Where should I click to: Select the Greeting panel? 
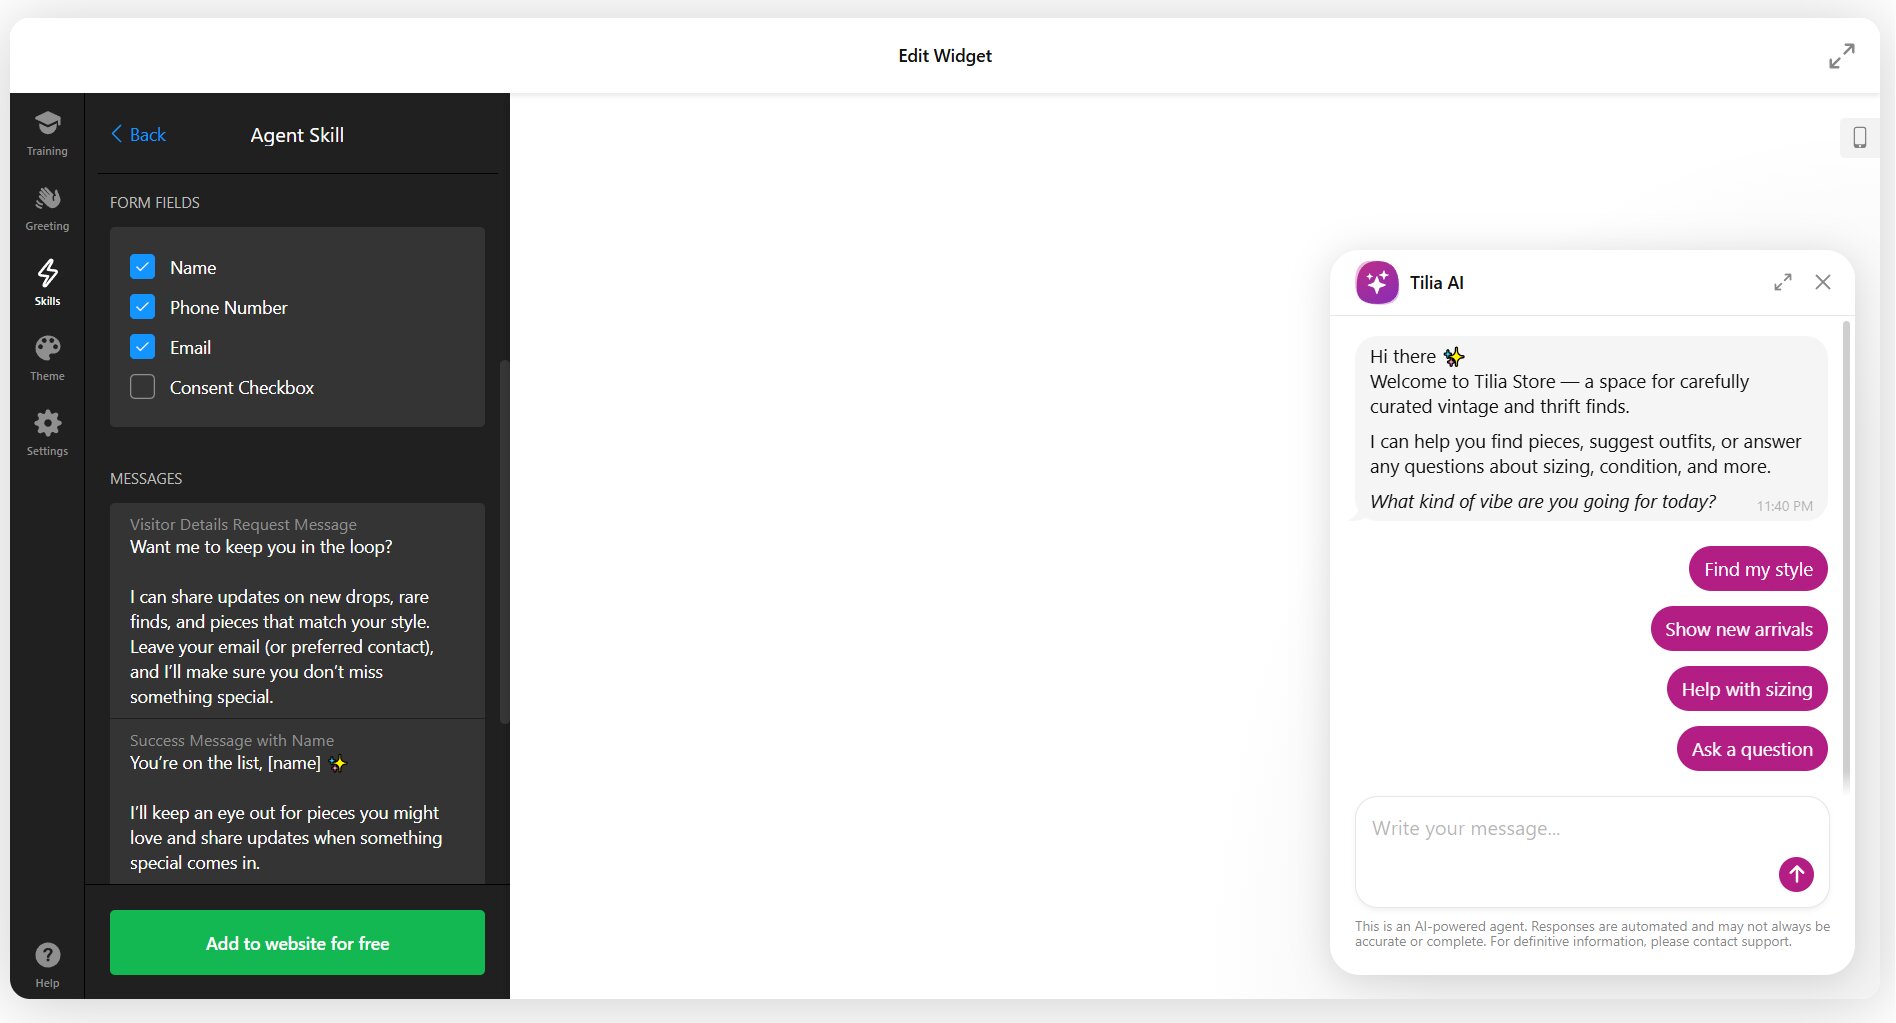tap(47, 207)
